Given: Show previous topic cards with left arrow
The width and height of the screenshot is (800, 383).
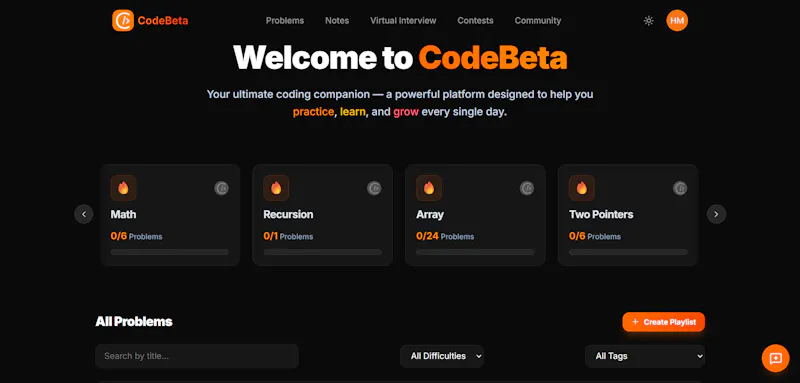Looking at the screenshot, I should tap(84, 214).
